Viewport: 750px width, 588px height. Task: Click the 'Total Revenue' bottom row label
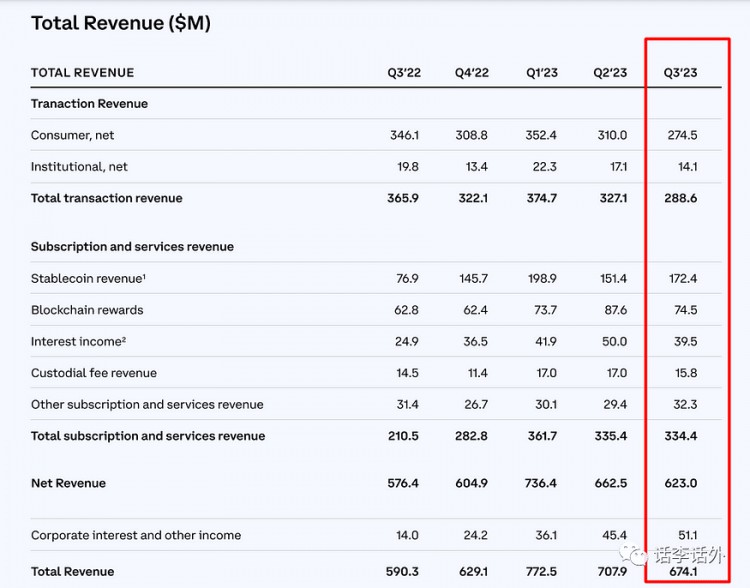73,572
